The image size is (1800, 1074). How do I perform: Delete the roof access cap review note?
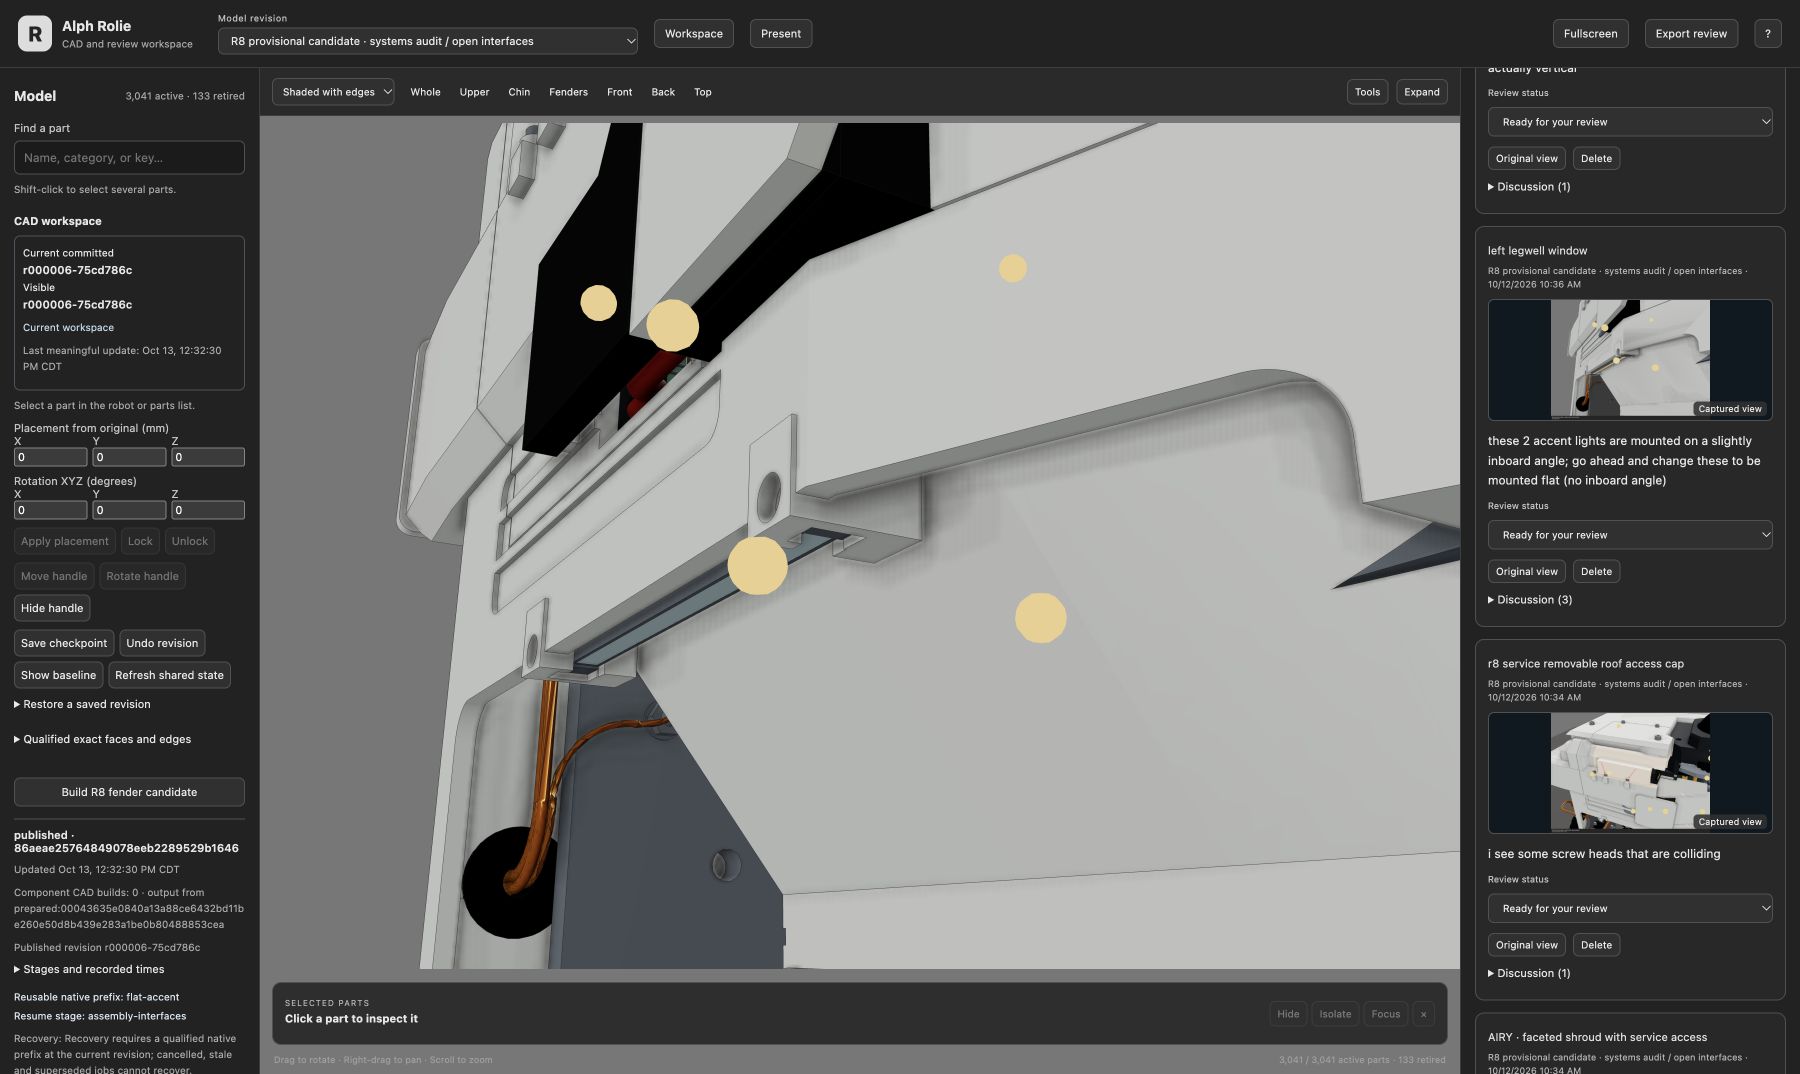click(x=1596, y=945)
